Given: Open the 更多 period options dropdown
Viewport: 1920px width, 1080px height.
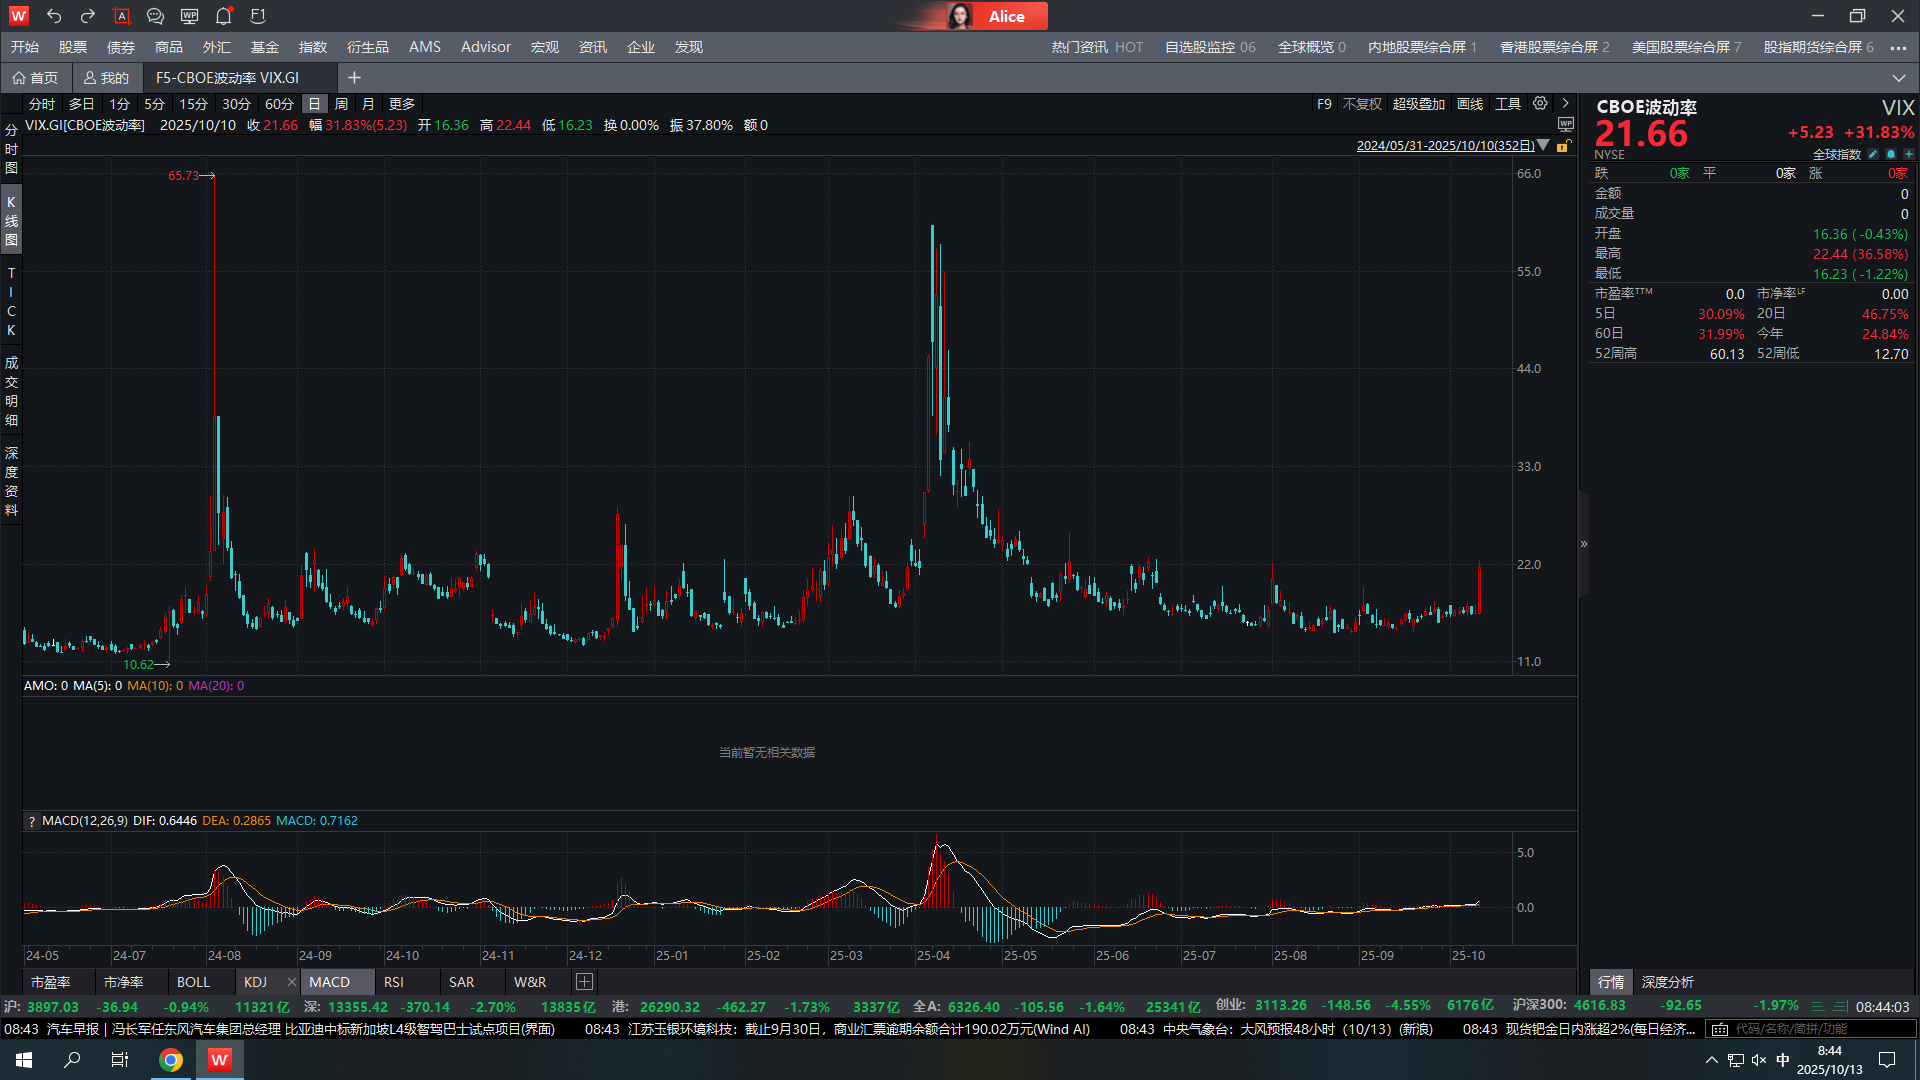Looking at the screenshot, I should (x=402, y=104).
